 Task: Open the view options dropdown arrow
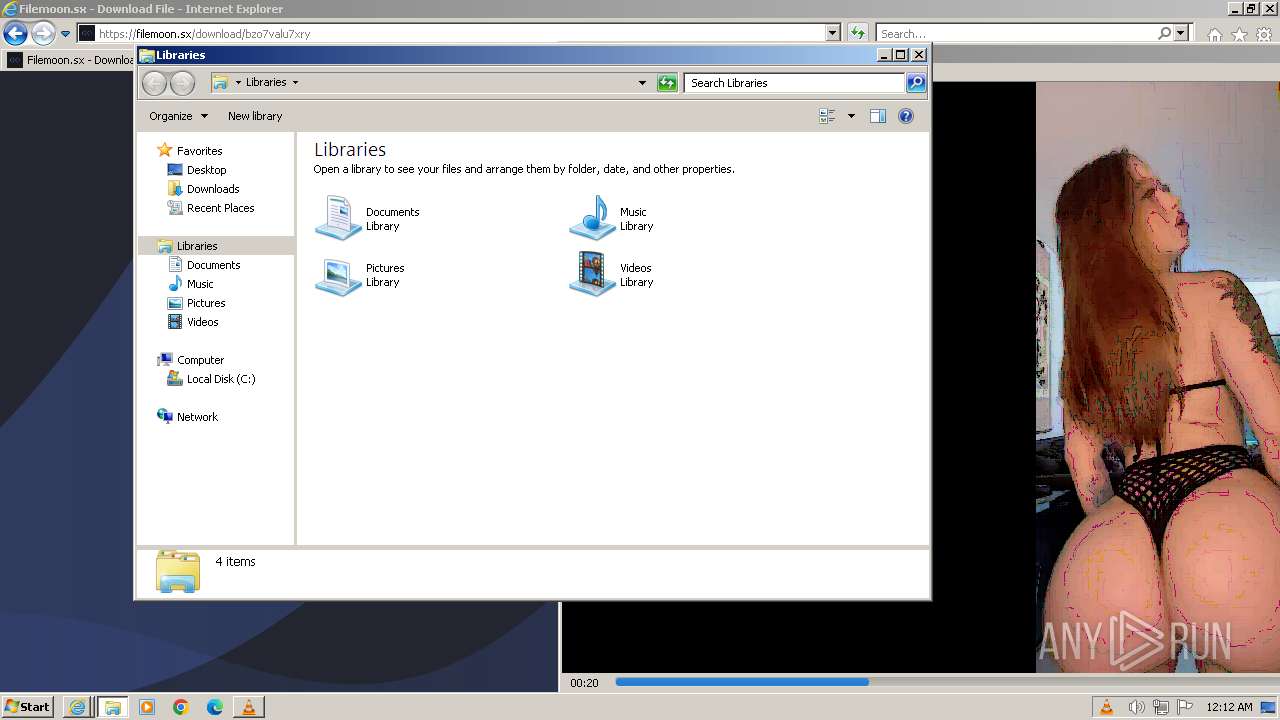tap(851, 116)
